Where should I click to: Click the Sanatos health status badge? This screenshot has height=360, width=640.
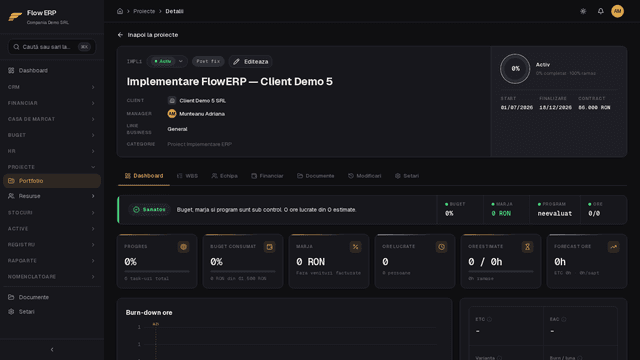pos(149,209)
